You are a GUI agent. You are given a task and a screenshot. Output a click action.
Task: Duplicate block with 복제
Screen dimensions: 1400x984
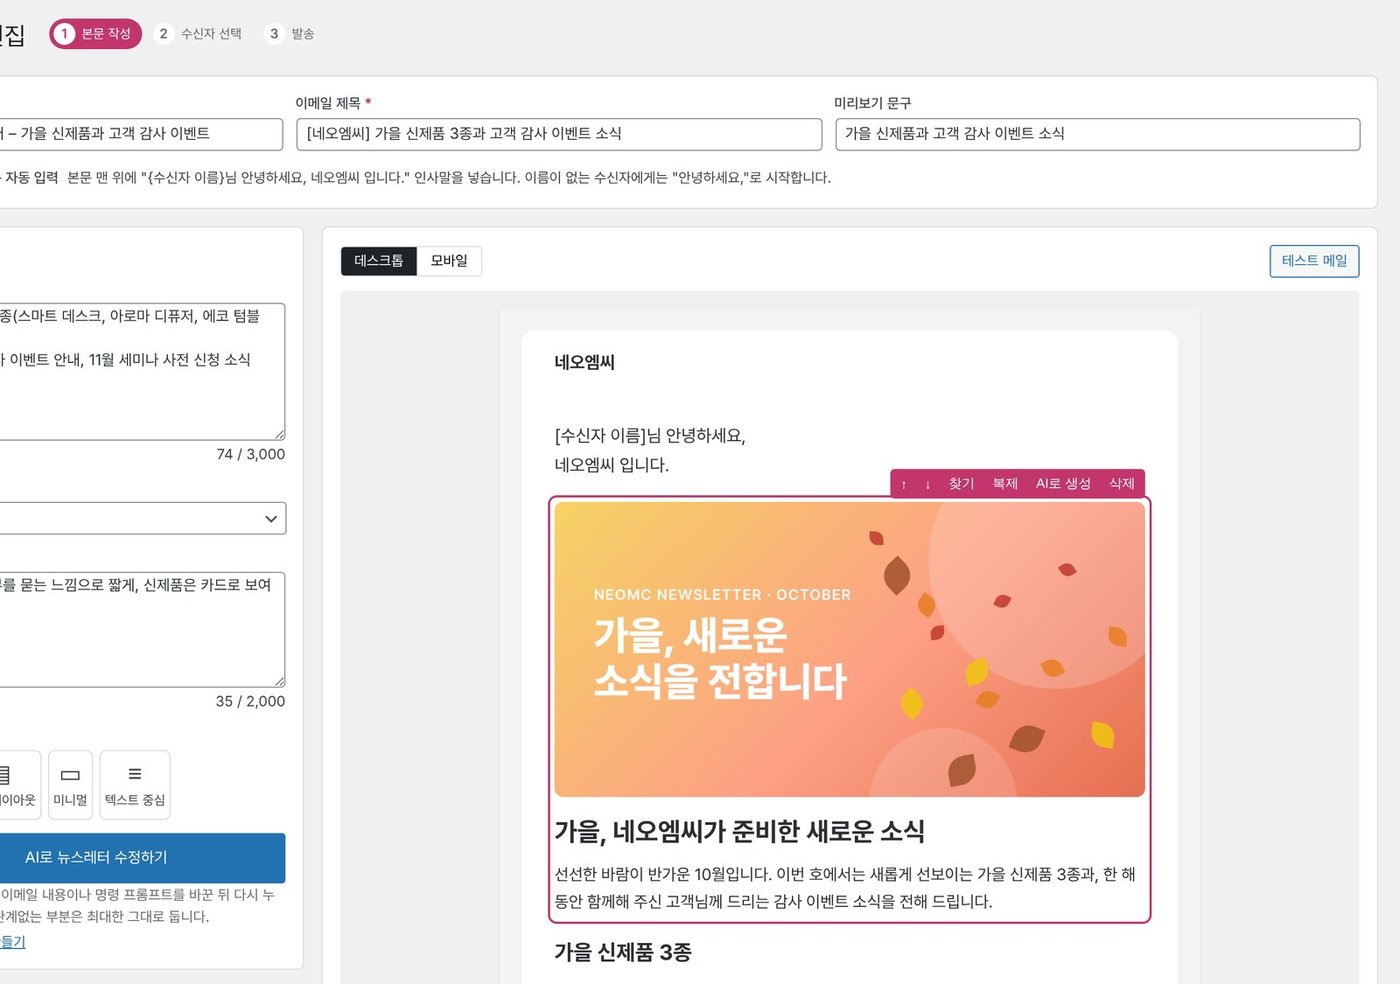point(1005,484)
